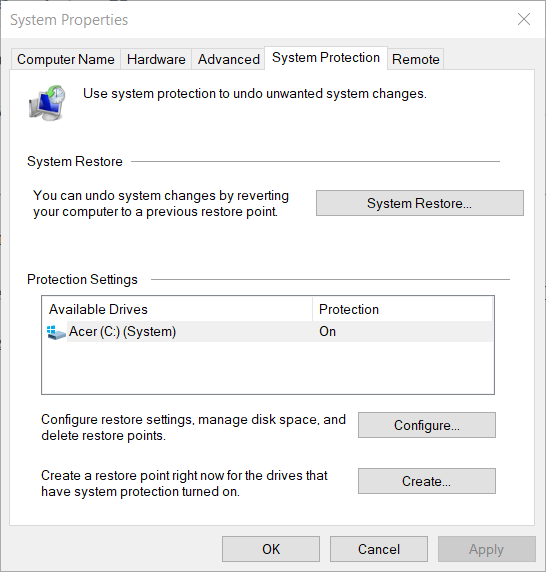Select the System Protection tab

point(326,58)
